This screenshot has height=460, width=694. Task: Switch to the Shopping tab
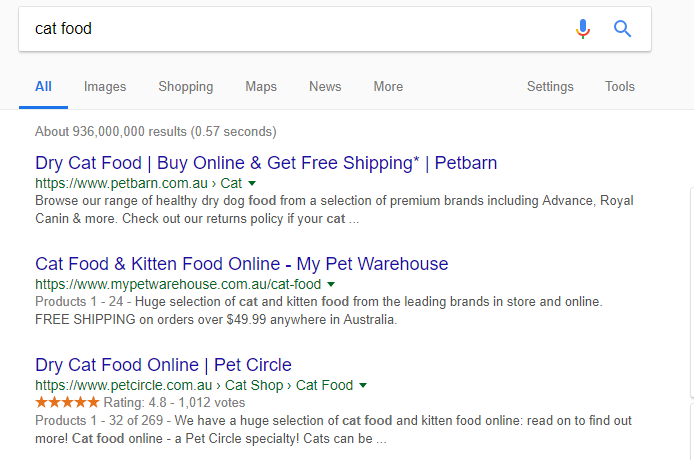click(186, 86)
